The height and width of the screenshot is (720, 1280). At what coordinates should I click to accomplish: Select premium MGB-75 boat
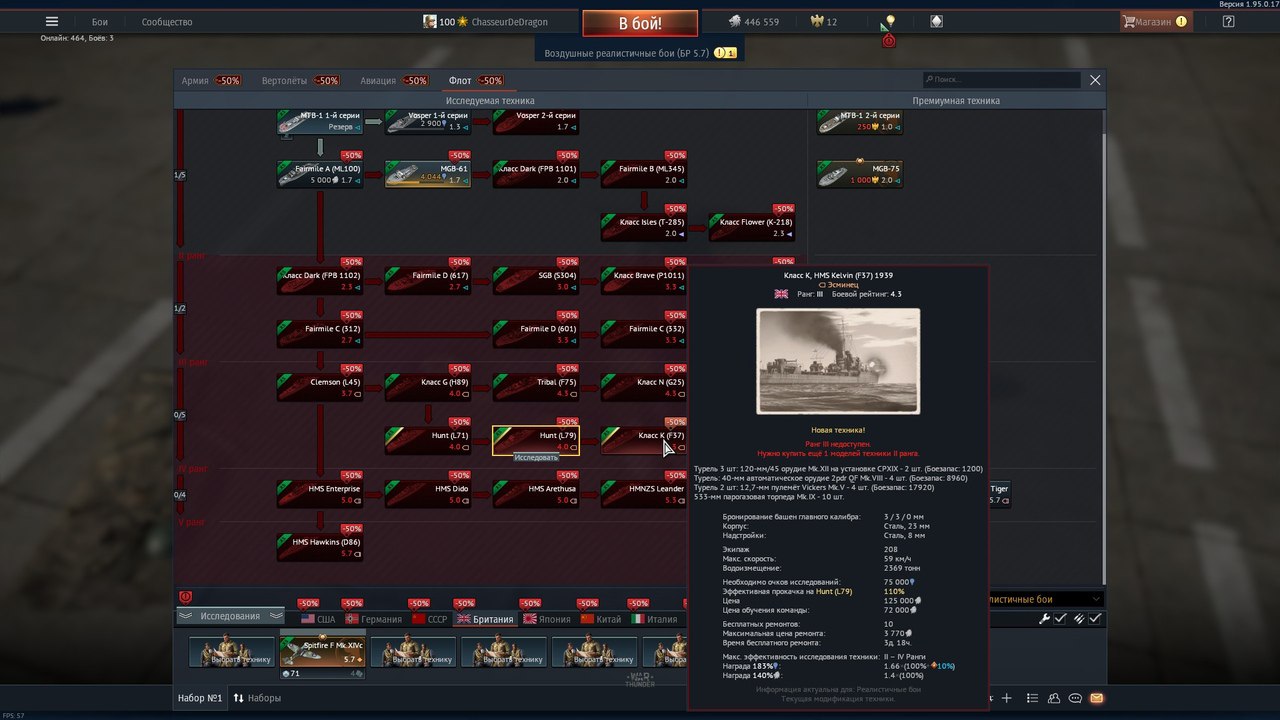[x=860, y=174]
